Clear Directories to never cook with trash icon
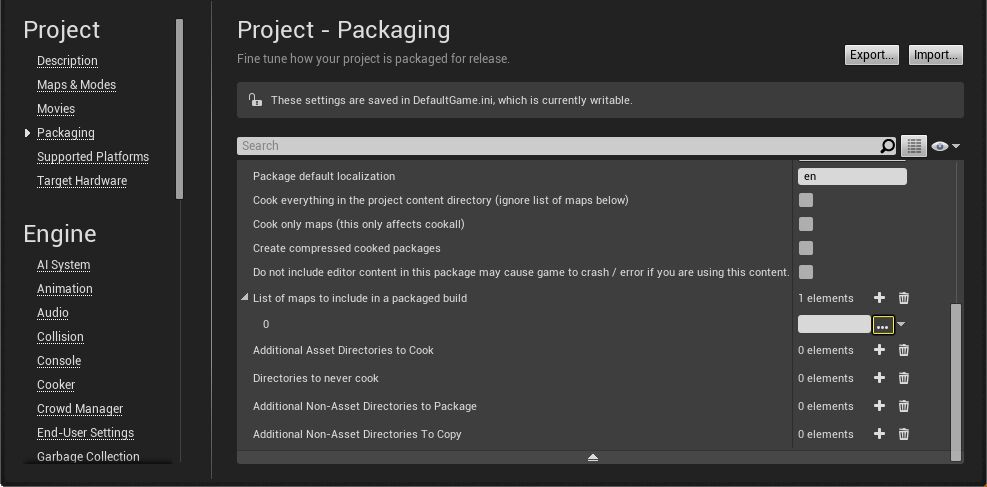The height and width of the screenshot is (487, 987). [904, 378]
